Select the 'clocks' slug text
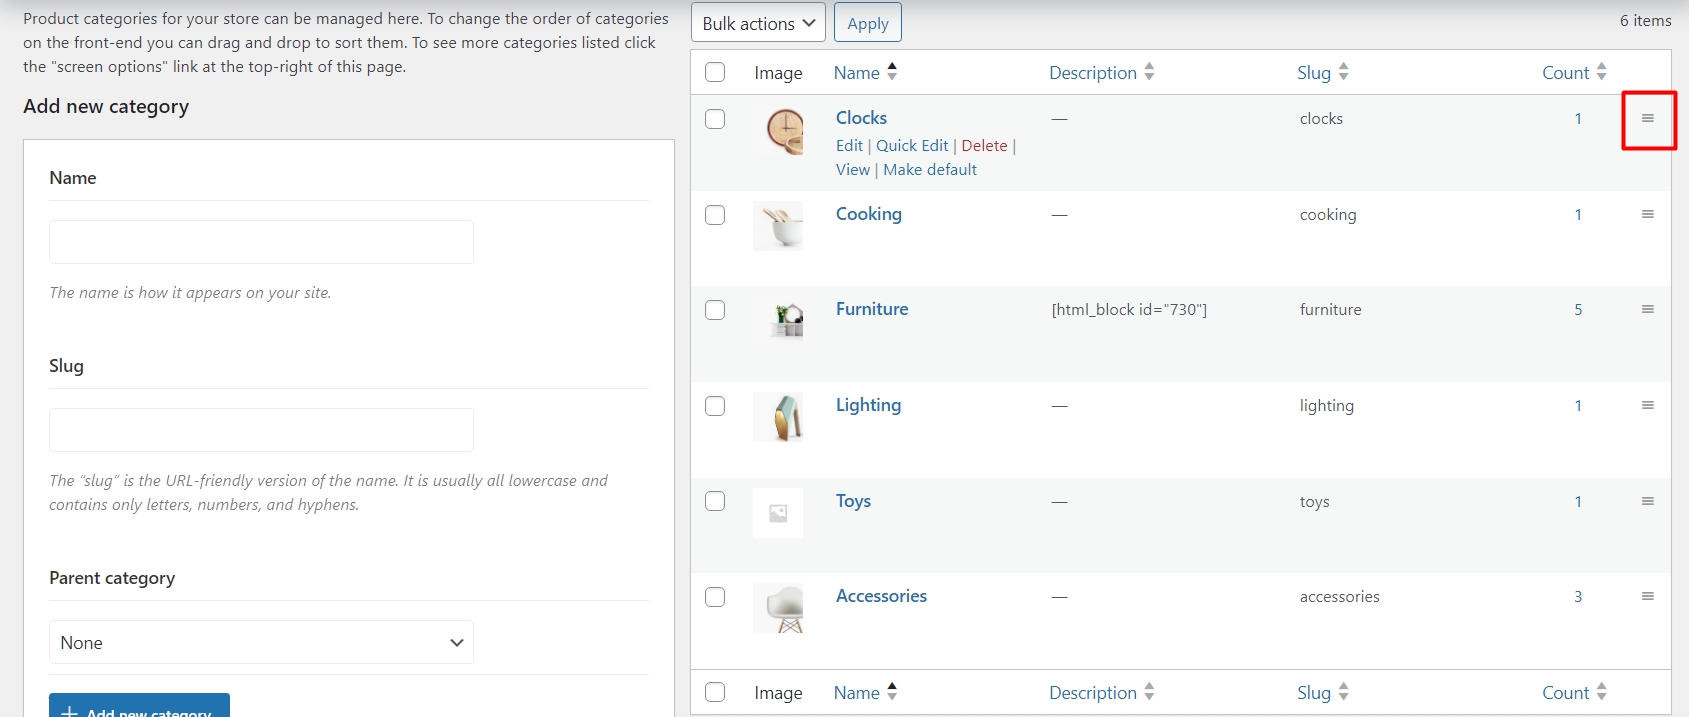1689x717 pixels. click(1321, 119)
